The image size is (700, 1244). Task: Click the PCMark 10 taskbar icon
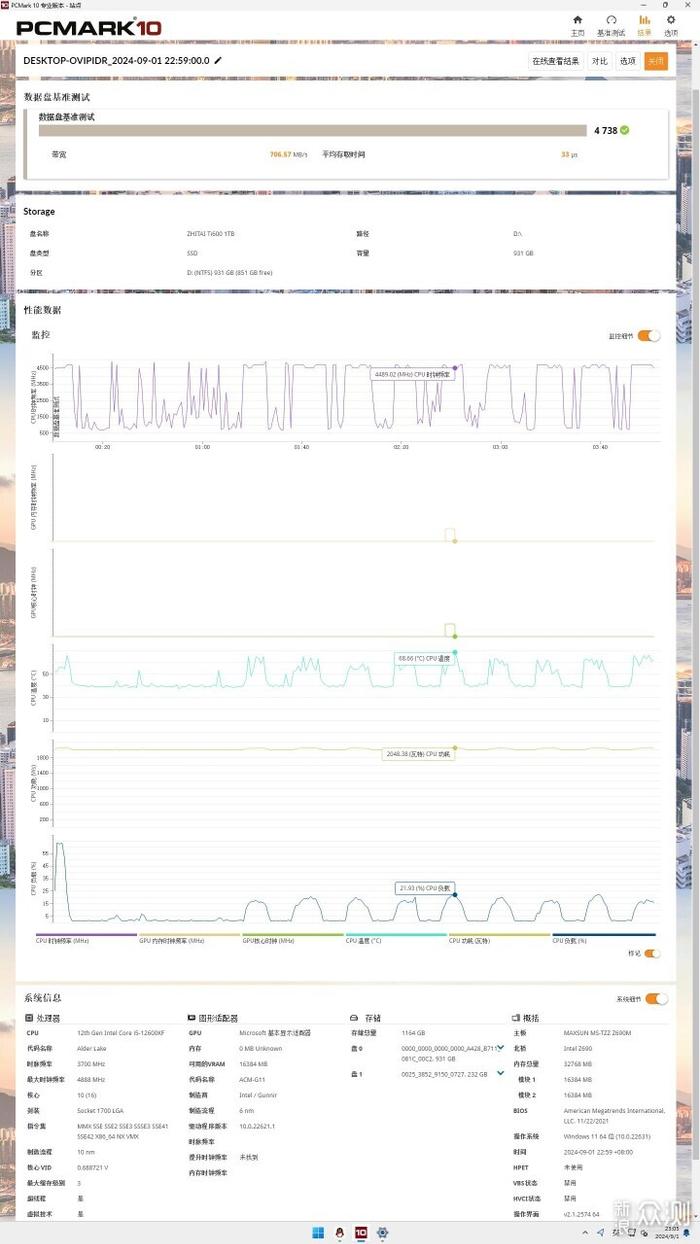361,1232
